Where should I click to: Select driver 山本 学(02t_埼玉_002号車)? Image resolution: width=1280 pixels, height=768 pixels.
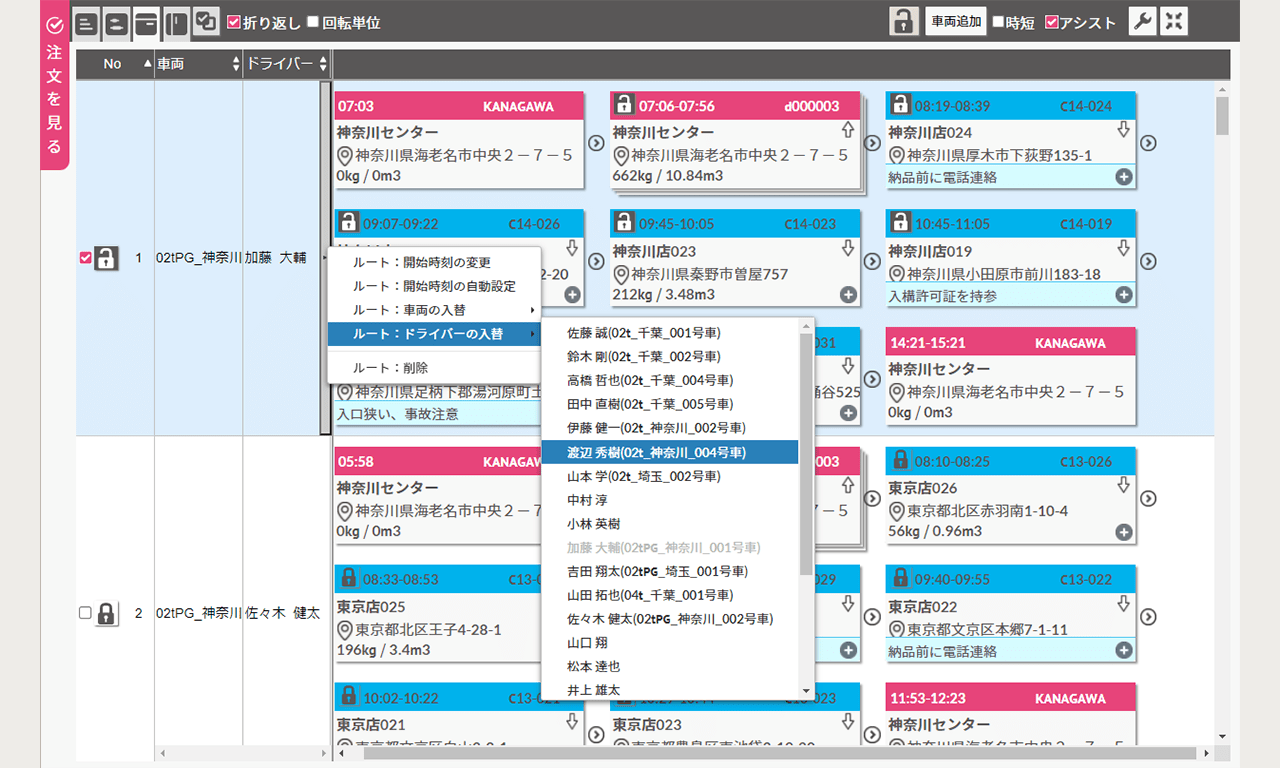click(x=669, y=476)
